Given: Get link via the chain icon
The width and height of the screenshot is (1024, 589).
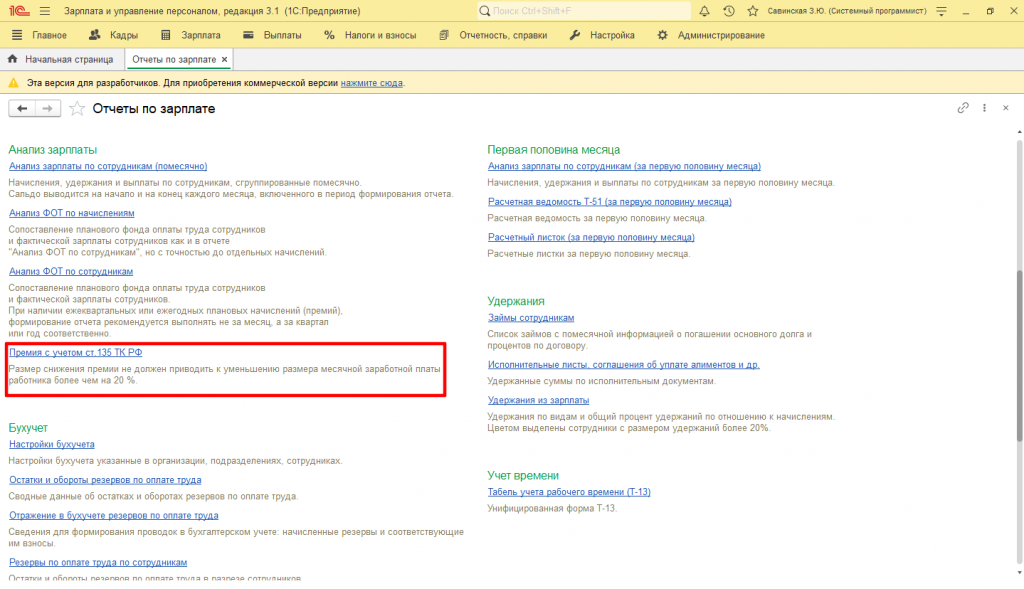Looking at the screenshot, I should coord(963,108).
